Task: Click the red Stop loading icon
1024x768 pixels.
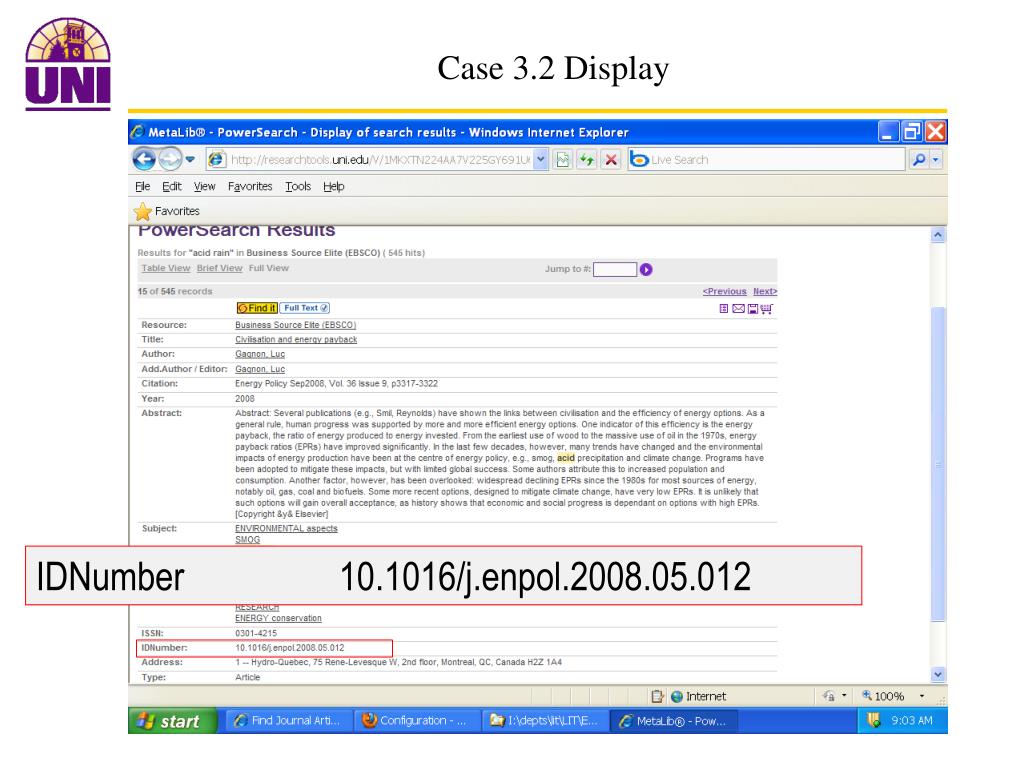Action: click(611, 159)
